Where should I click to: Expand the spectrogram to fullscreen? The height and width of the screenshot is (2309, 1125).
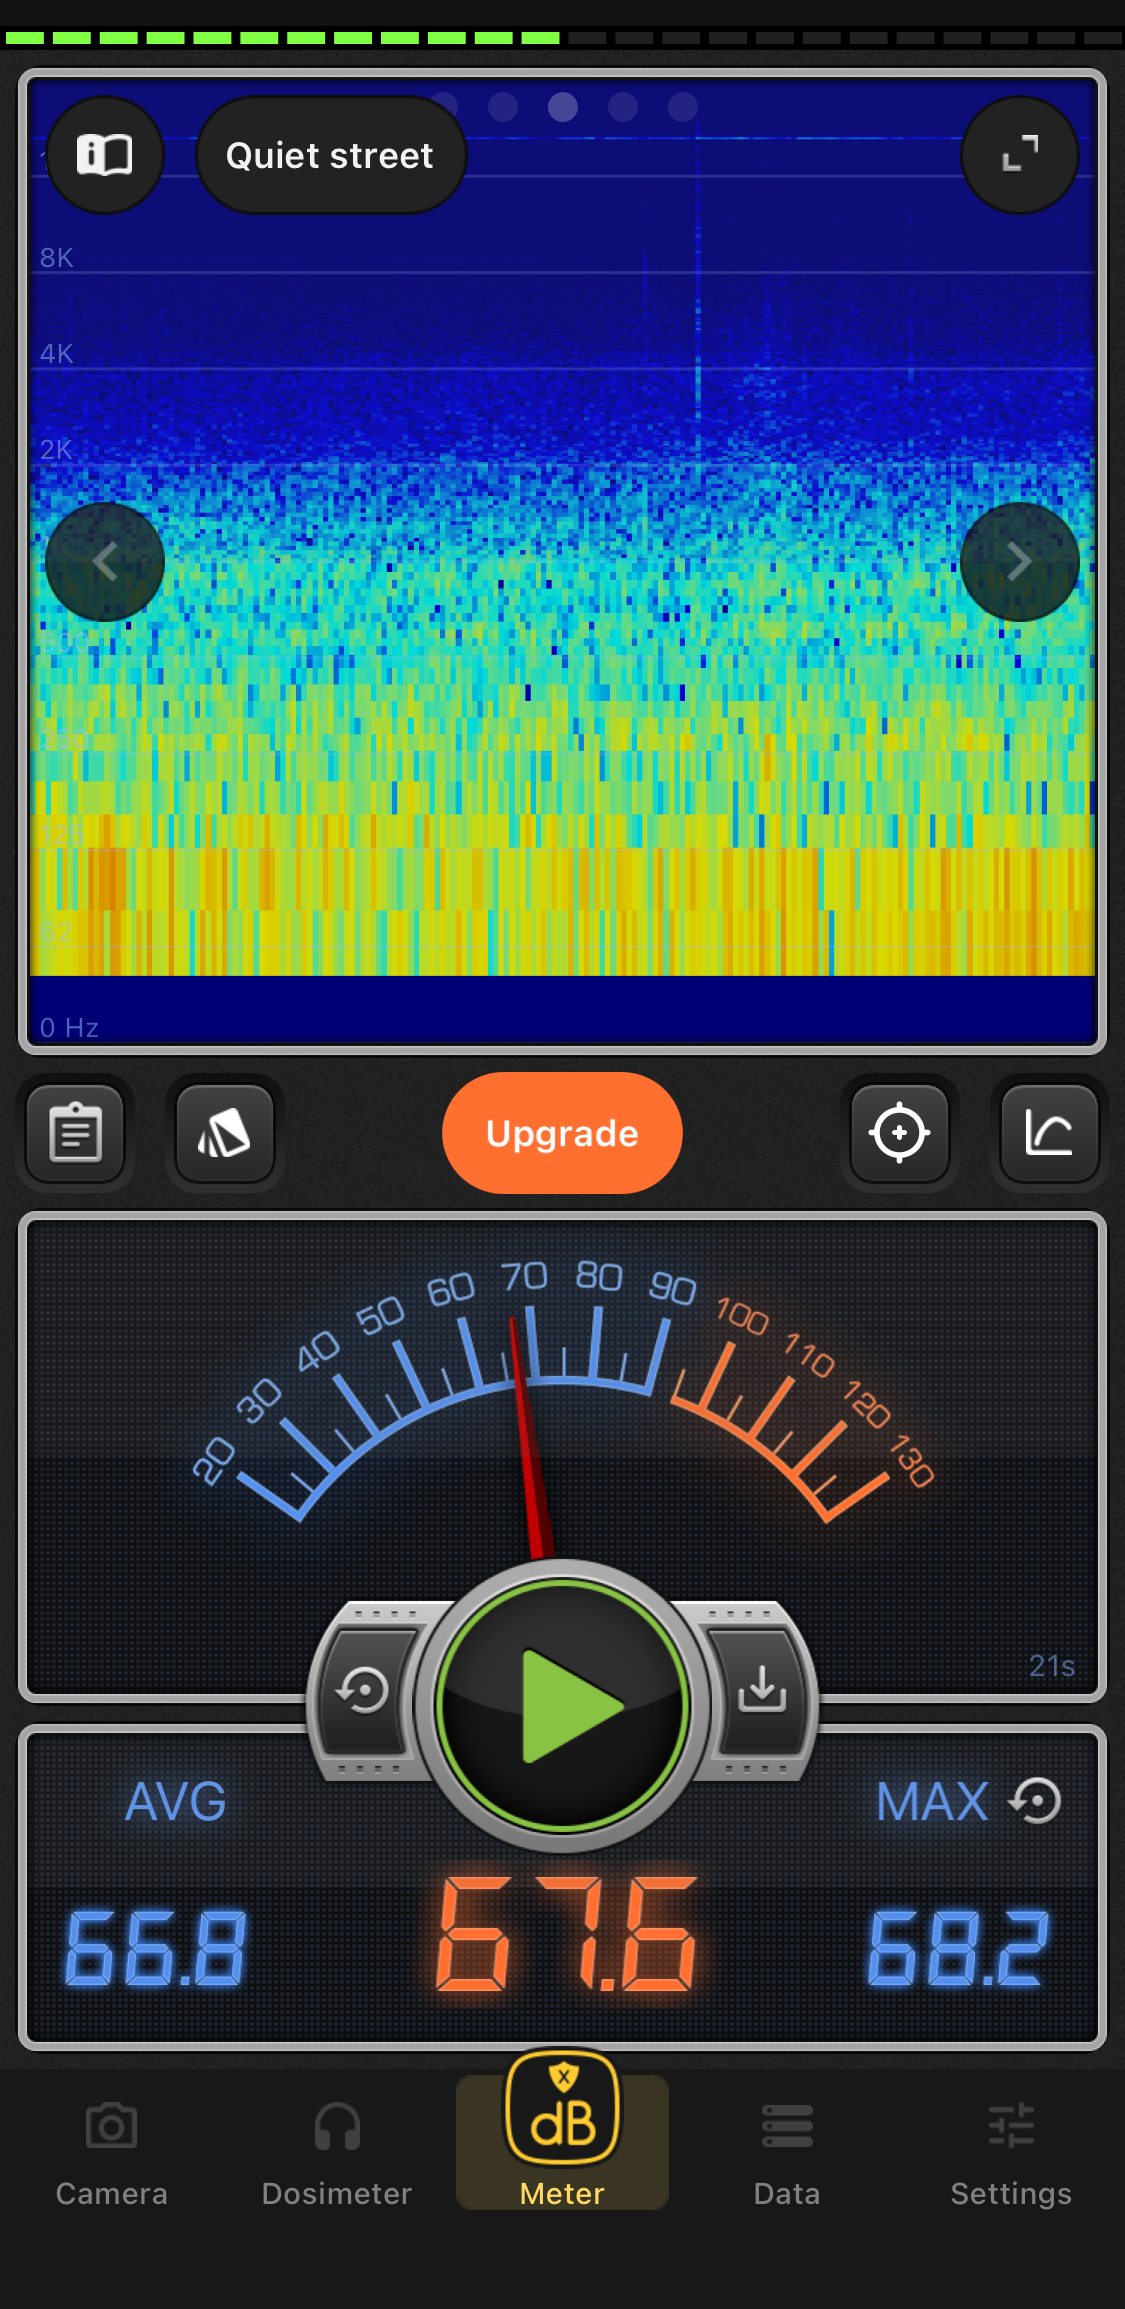tap(1019, 155)
